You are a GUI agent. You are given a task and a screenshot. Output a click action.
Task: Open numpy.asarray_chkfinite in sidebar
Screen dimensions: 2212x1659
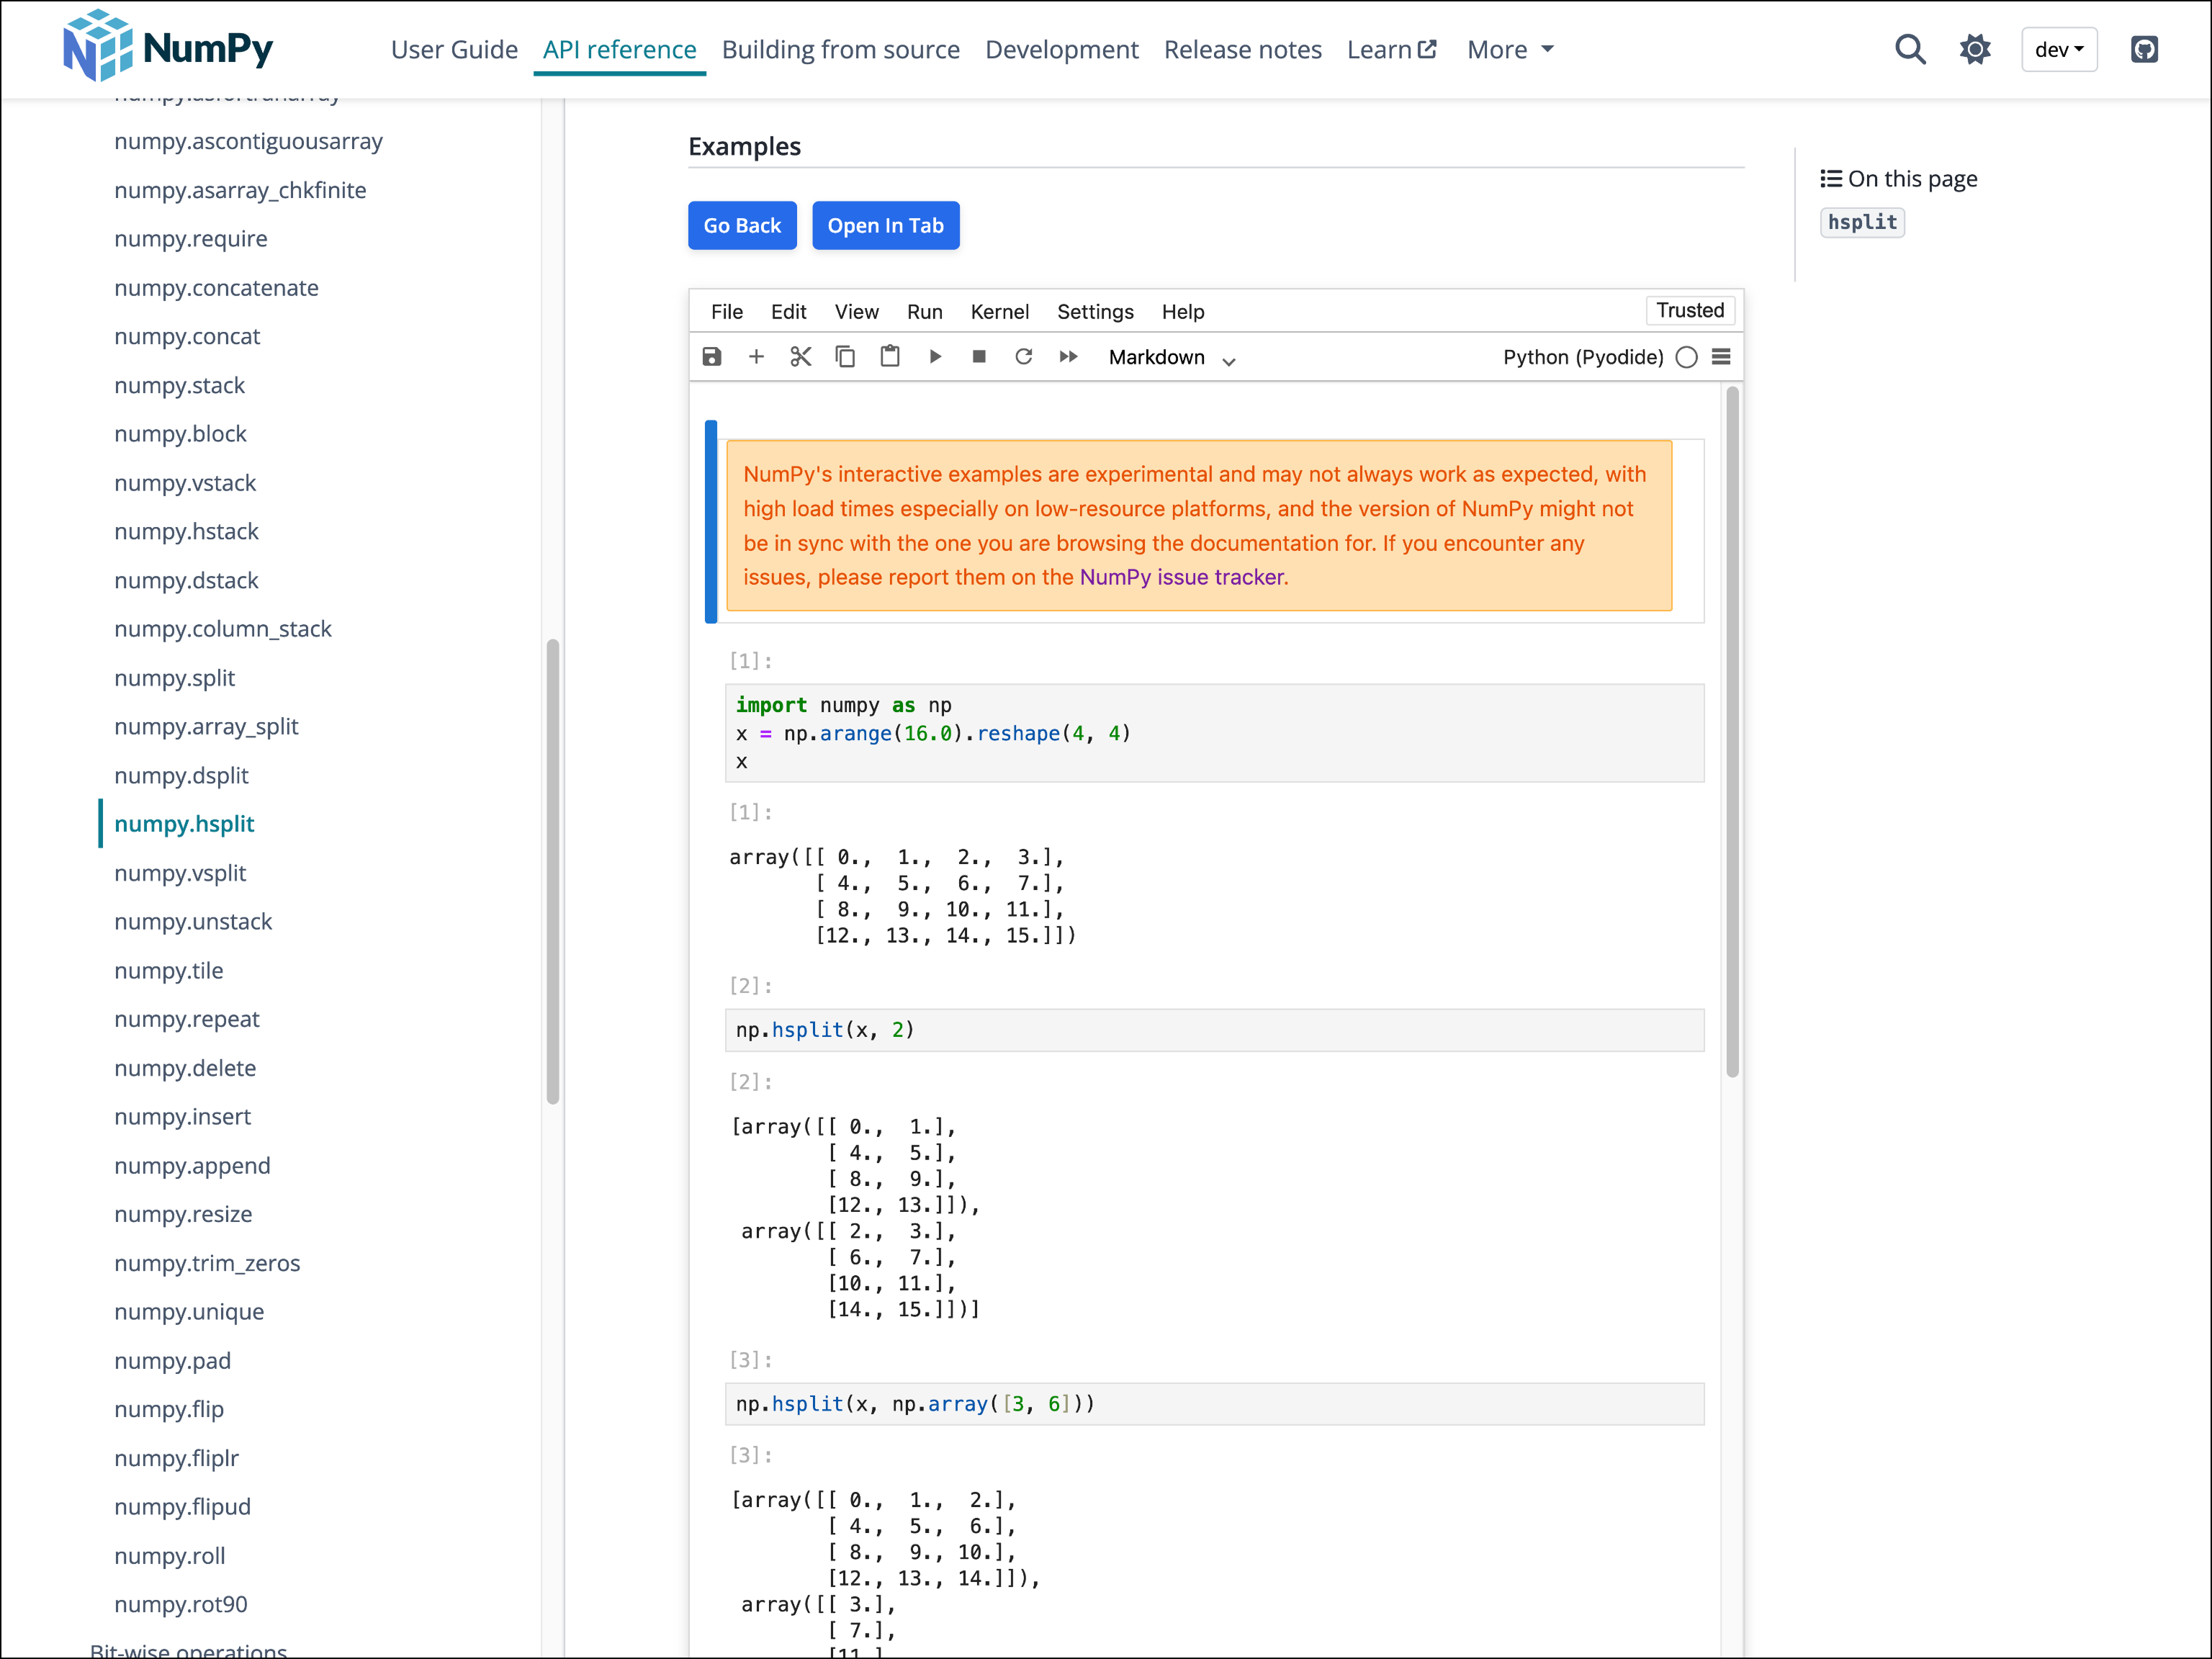(x=240, y=190)
